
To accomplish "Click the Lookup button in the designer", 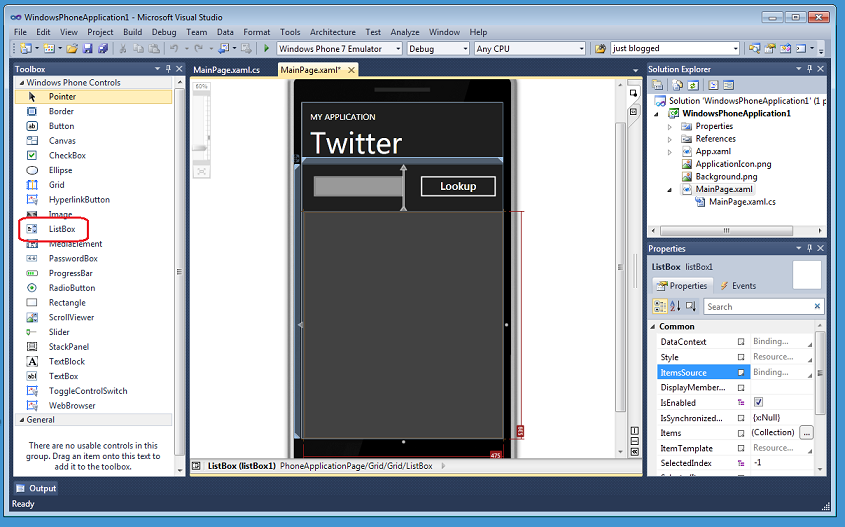I will [458, 186].
